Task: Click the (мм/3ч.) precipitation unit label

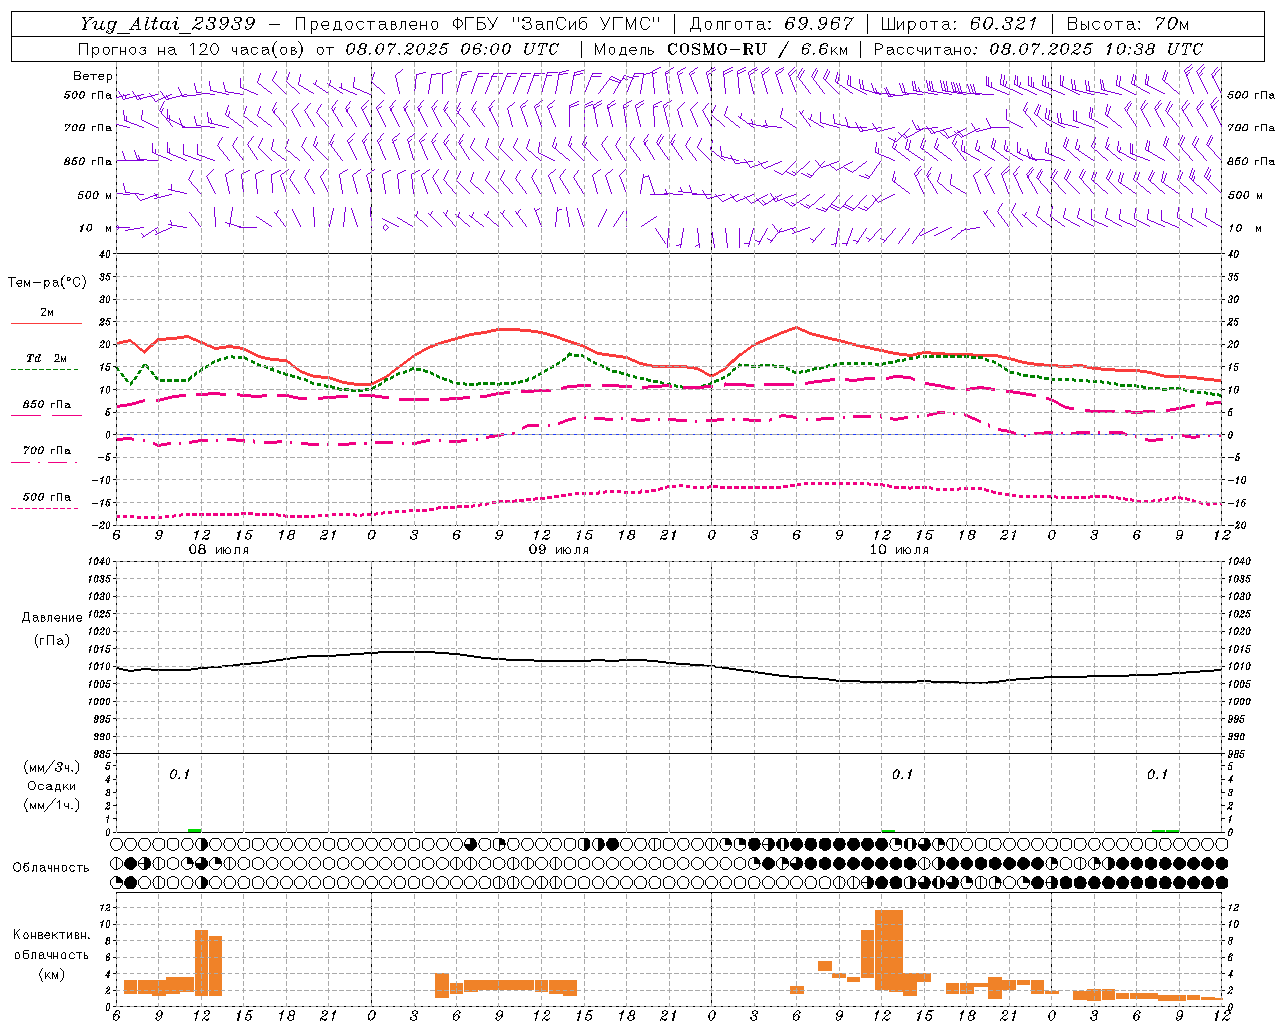Action: [x=52, y=767]
